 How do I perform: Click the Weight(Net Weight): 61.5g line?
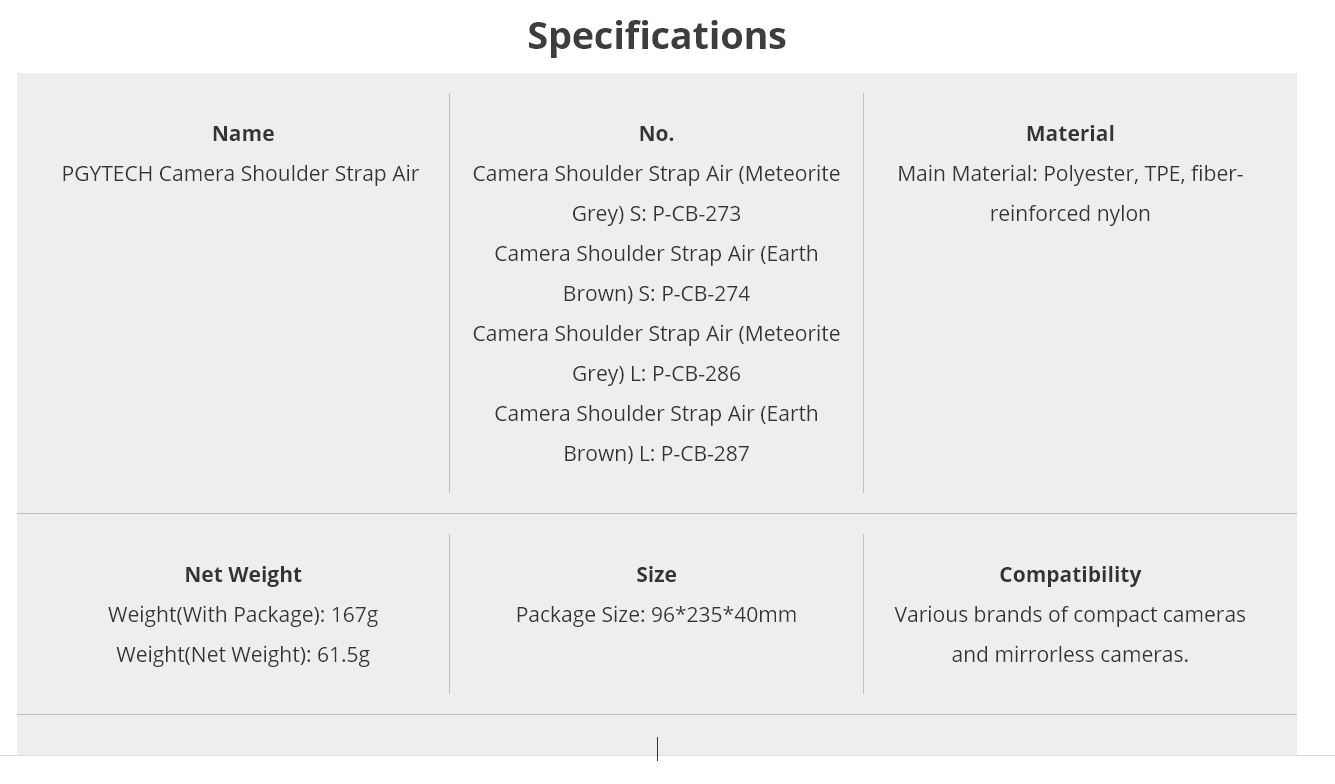point(243,654)
